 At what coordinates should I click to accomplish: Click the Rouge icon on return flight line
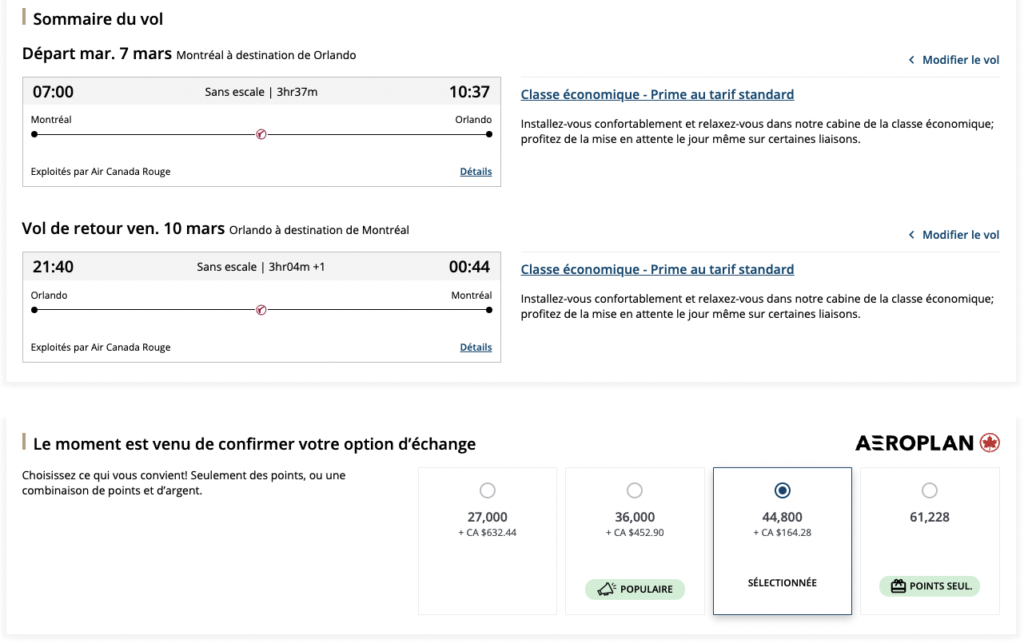coord(261,310)
